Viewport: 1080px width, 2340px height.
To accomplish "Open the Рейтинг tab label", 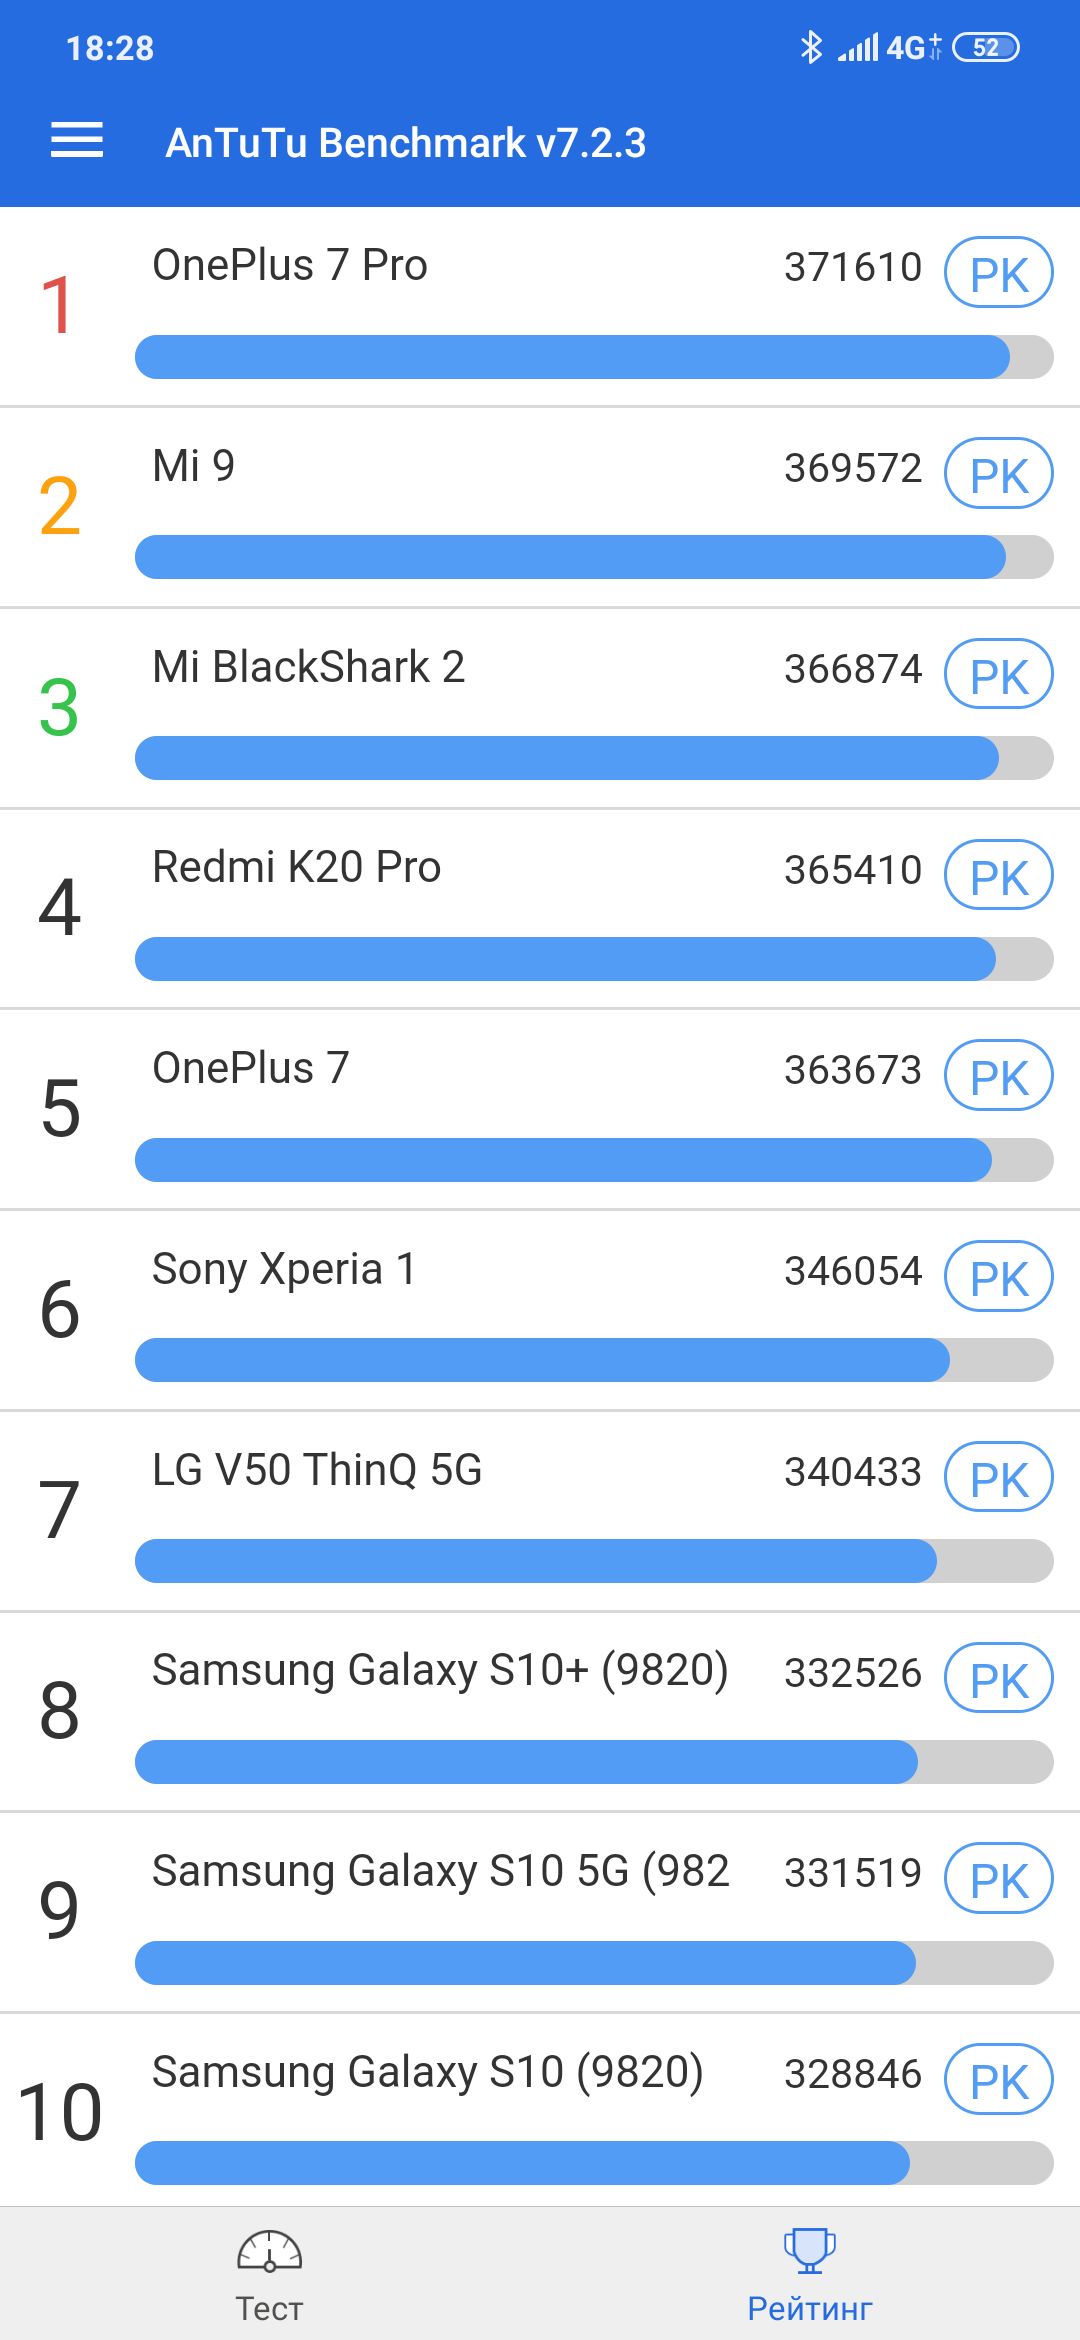I will 810,2308.
